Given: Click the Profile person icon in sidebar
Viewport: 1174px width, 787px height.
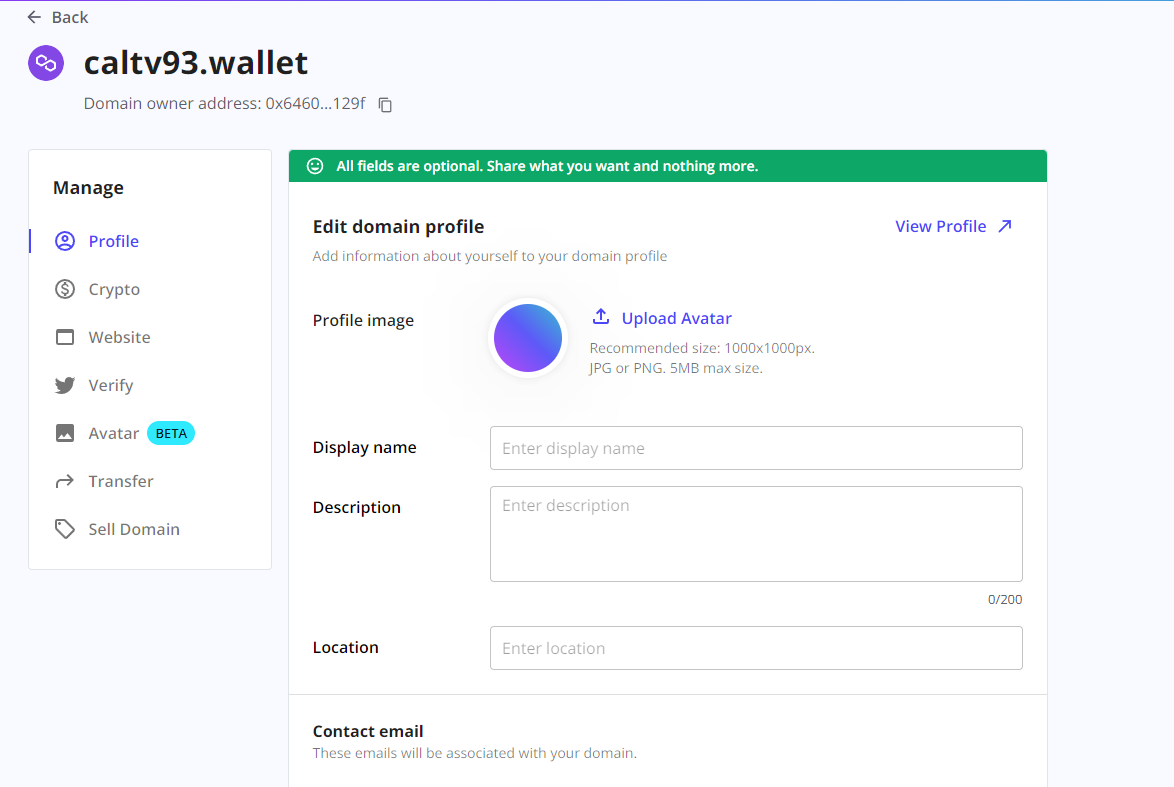Looking at the screenshot, I should click(x=65, y=241).
